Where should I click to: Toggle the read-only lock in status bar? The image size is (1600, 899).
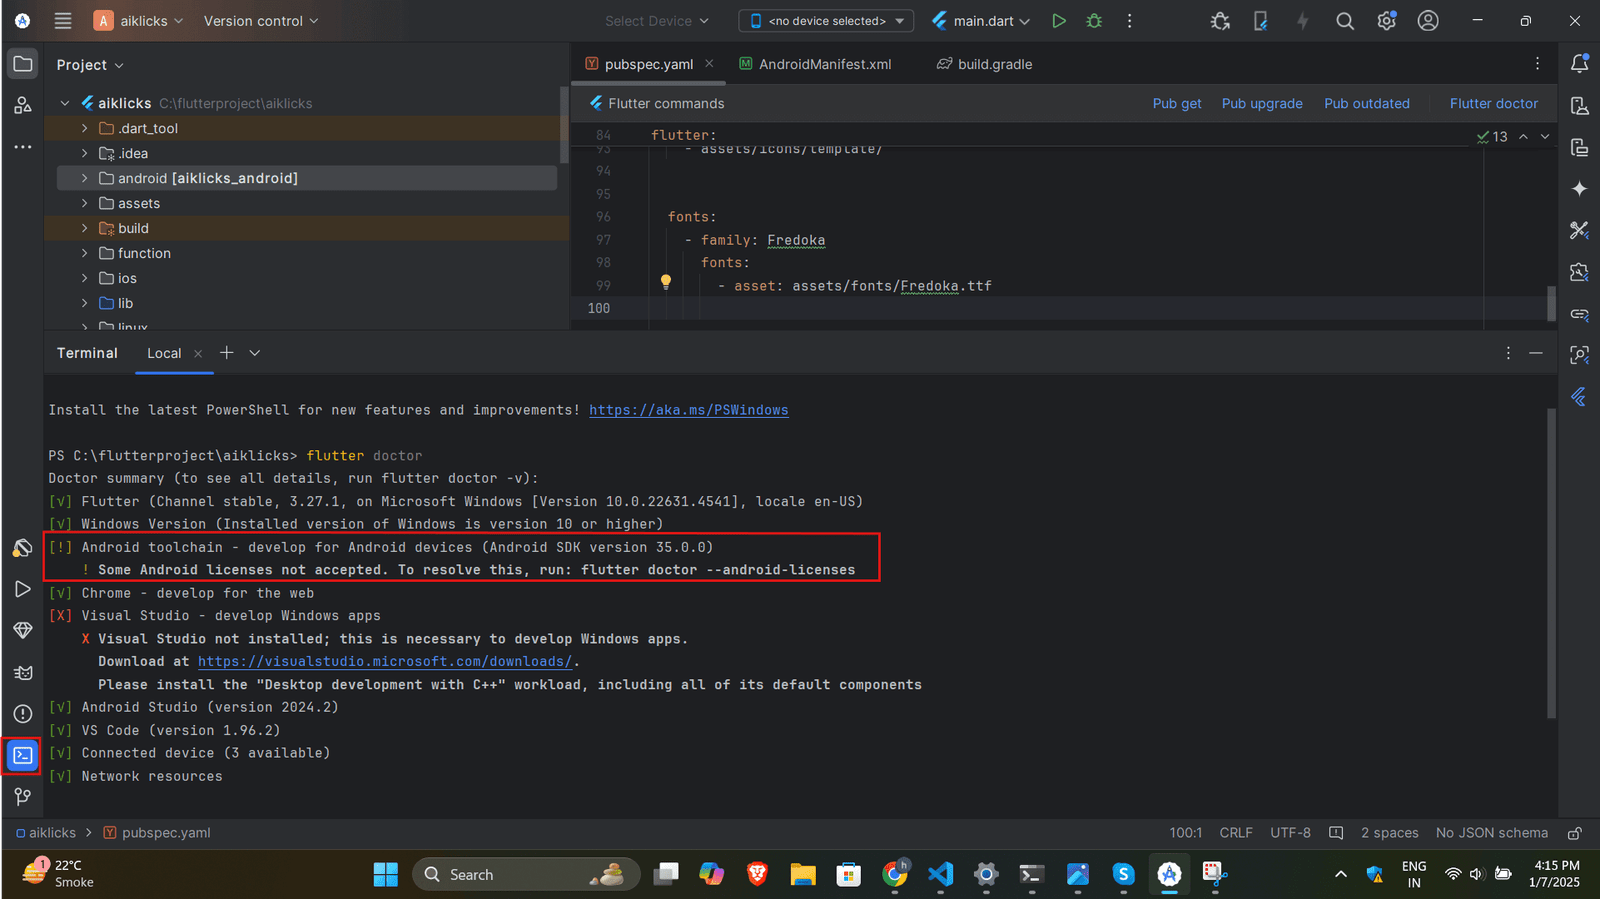(1575, 833)
